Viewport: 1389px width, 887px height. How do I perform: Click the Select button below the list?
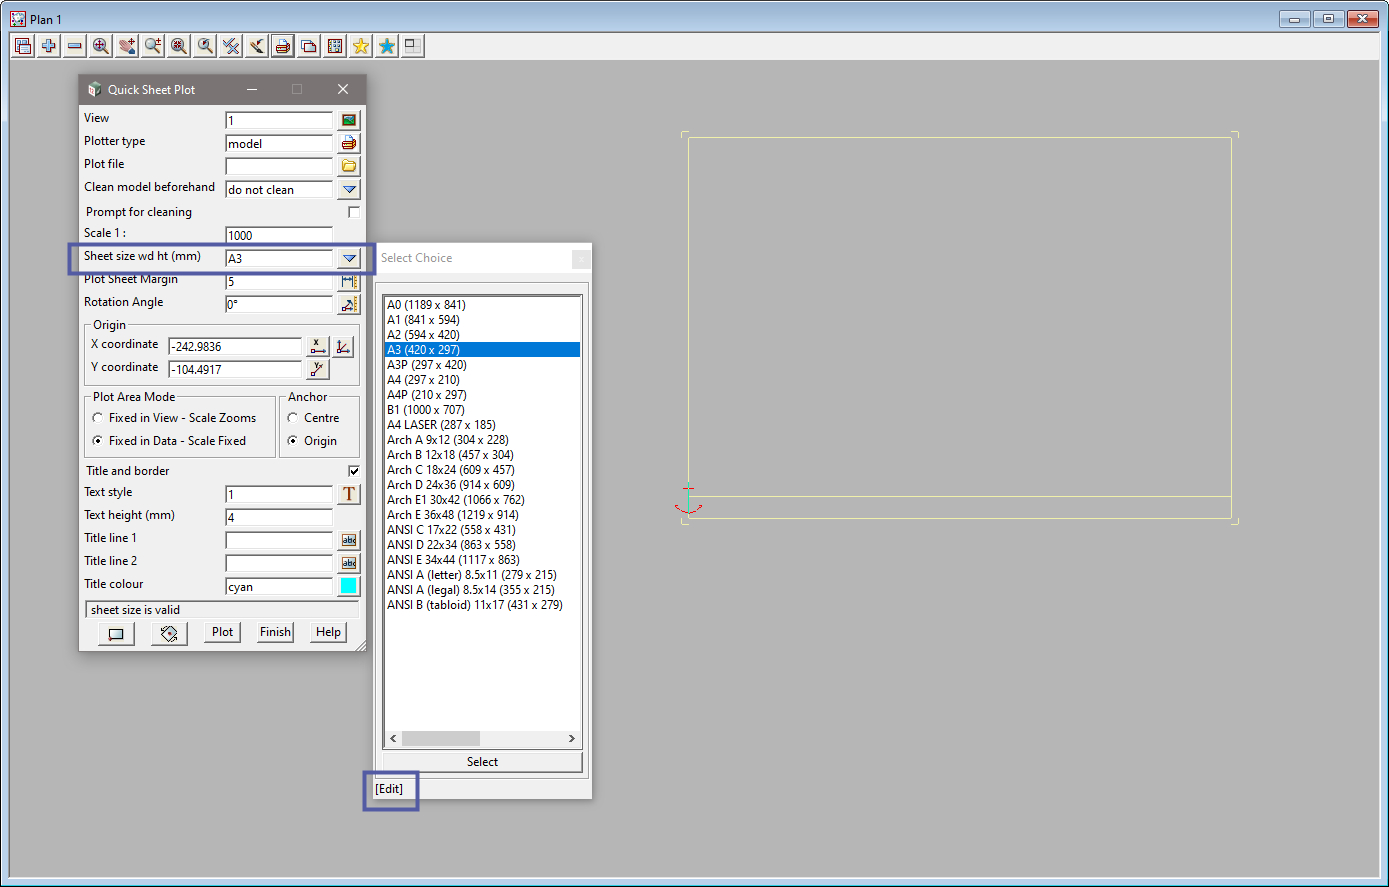click(482, 762)
